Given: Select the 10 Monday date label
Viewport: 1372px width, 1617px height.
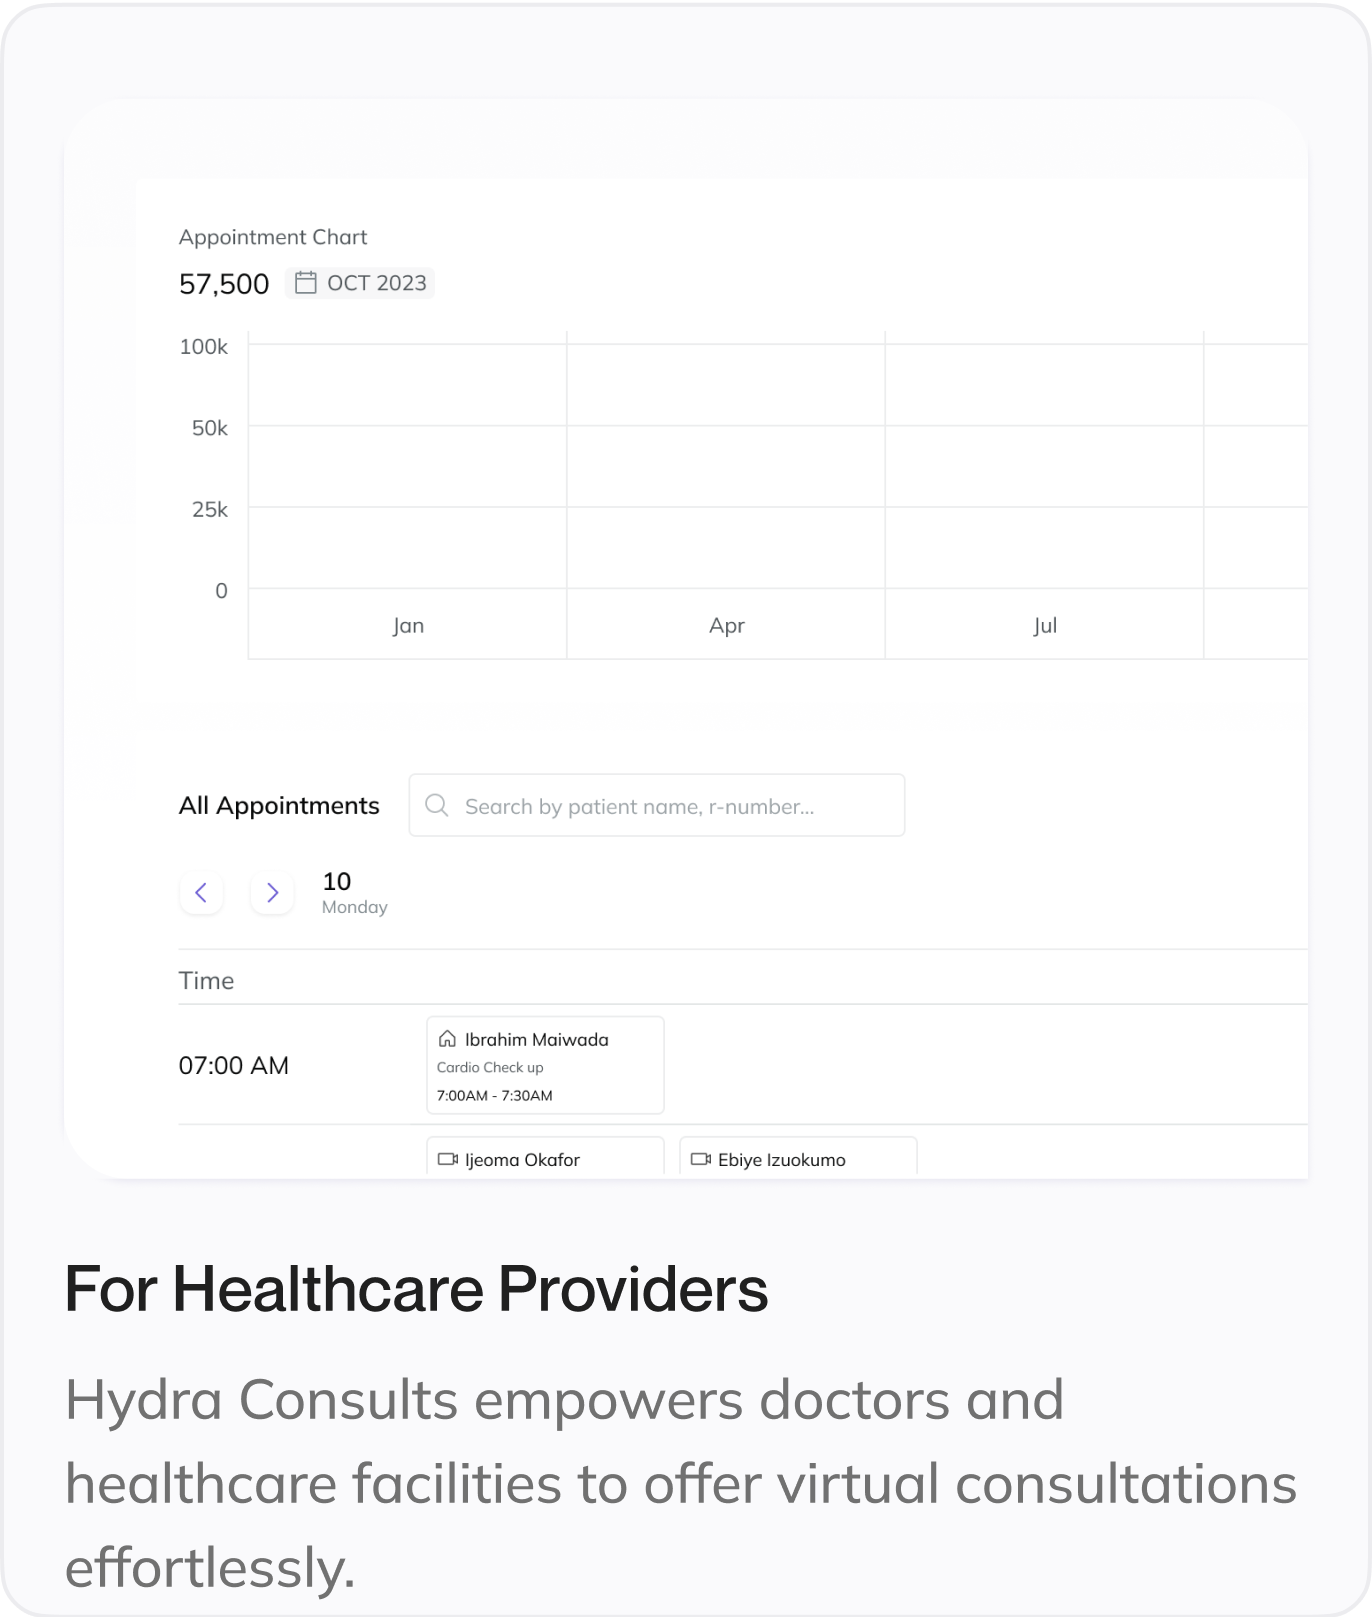Looking at the screenshot, I should [x=354, y=892].
